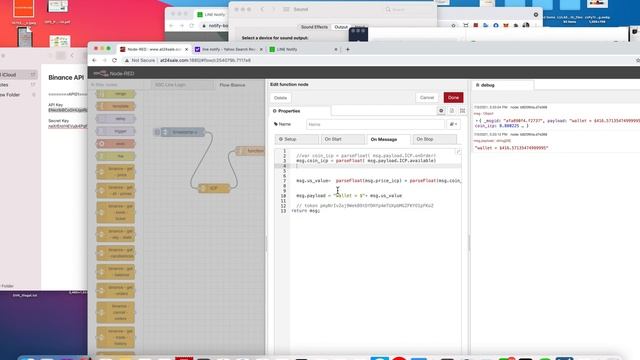This screenshot has width=640, height=360.
Task: Click the binance get day stats palette node
Action: tap(116, 234)
